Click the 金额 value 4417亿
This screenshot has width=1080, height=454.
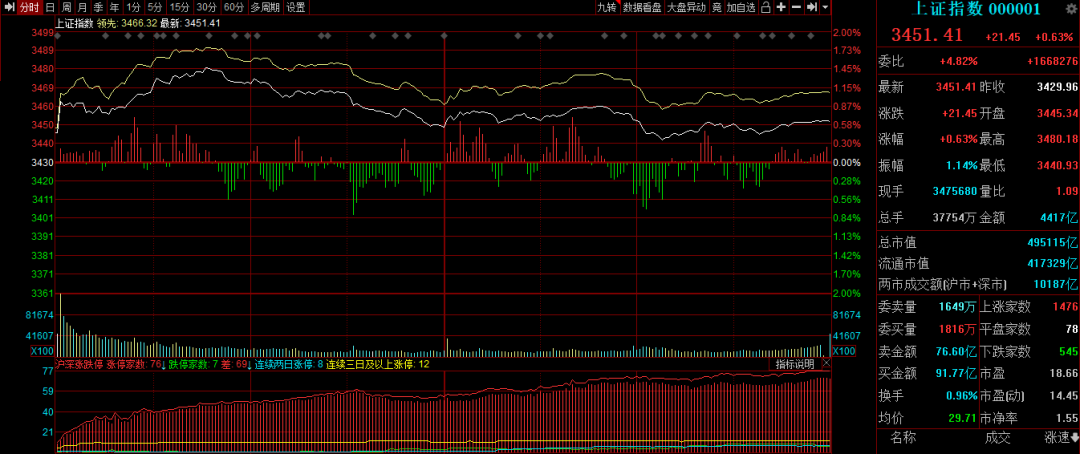(1059, 218)
